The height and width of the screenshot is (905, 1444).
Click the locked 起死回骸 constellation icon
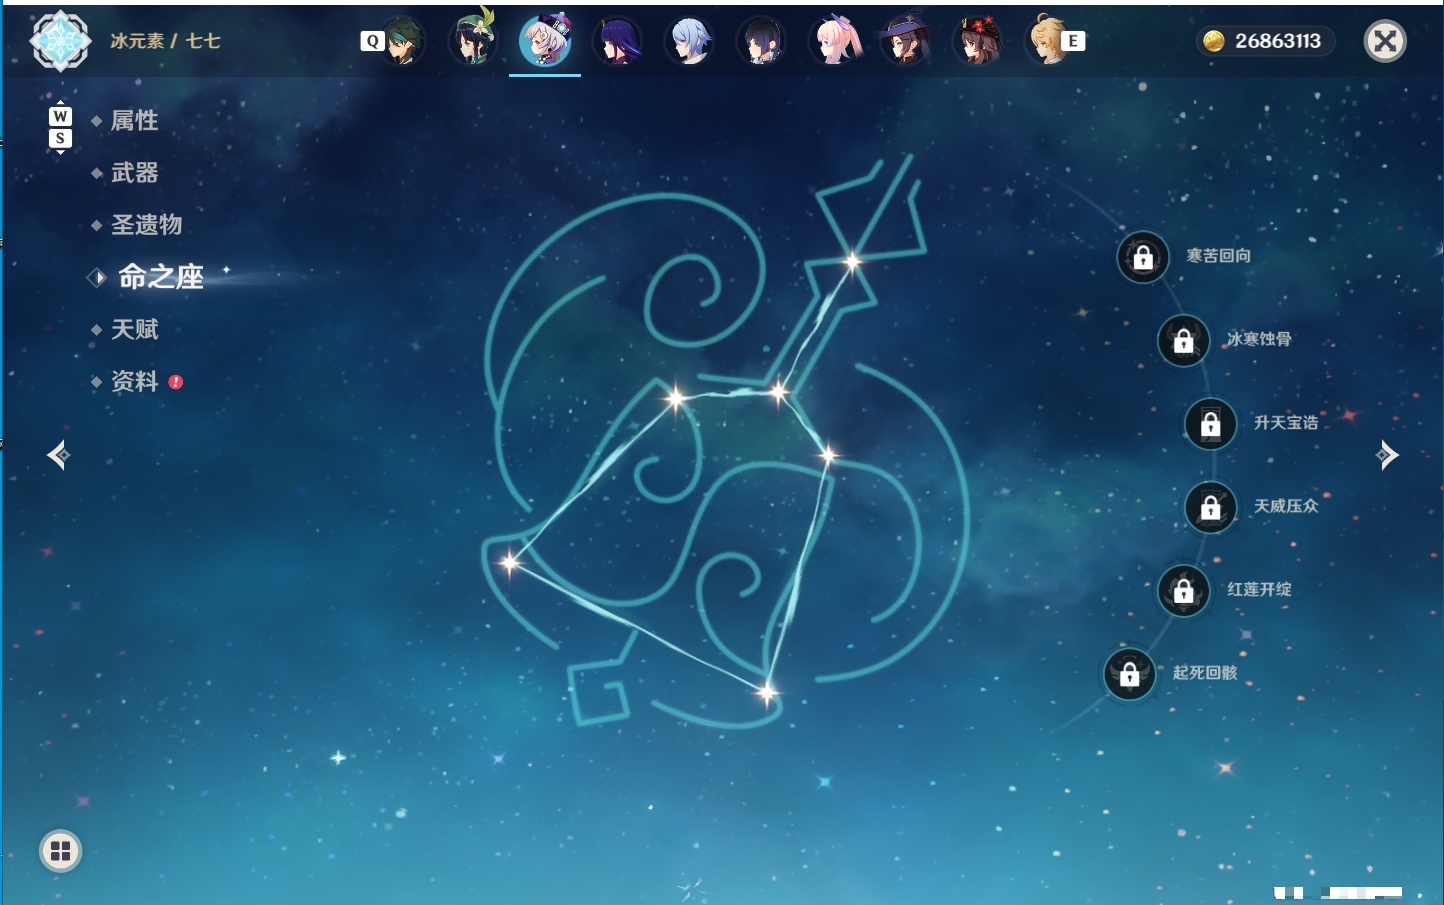(1129, 674)
